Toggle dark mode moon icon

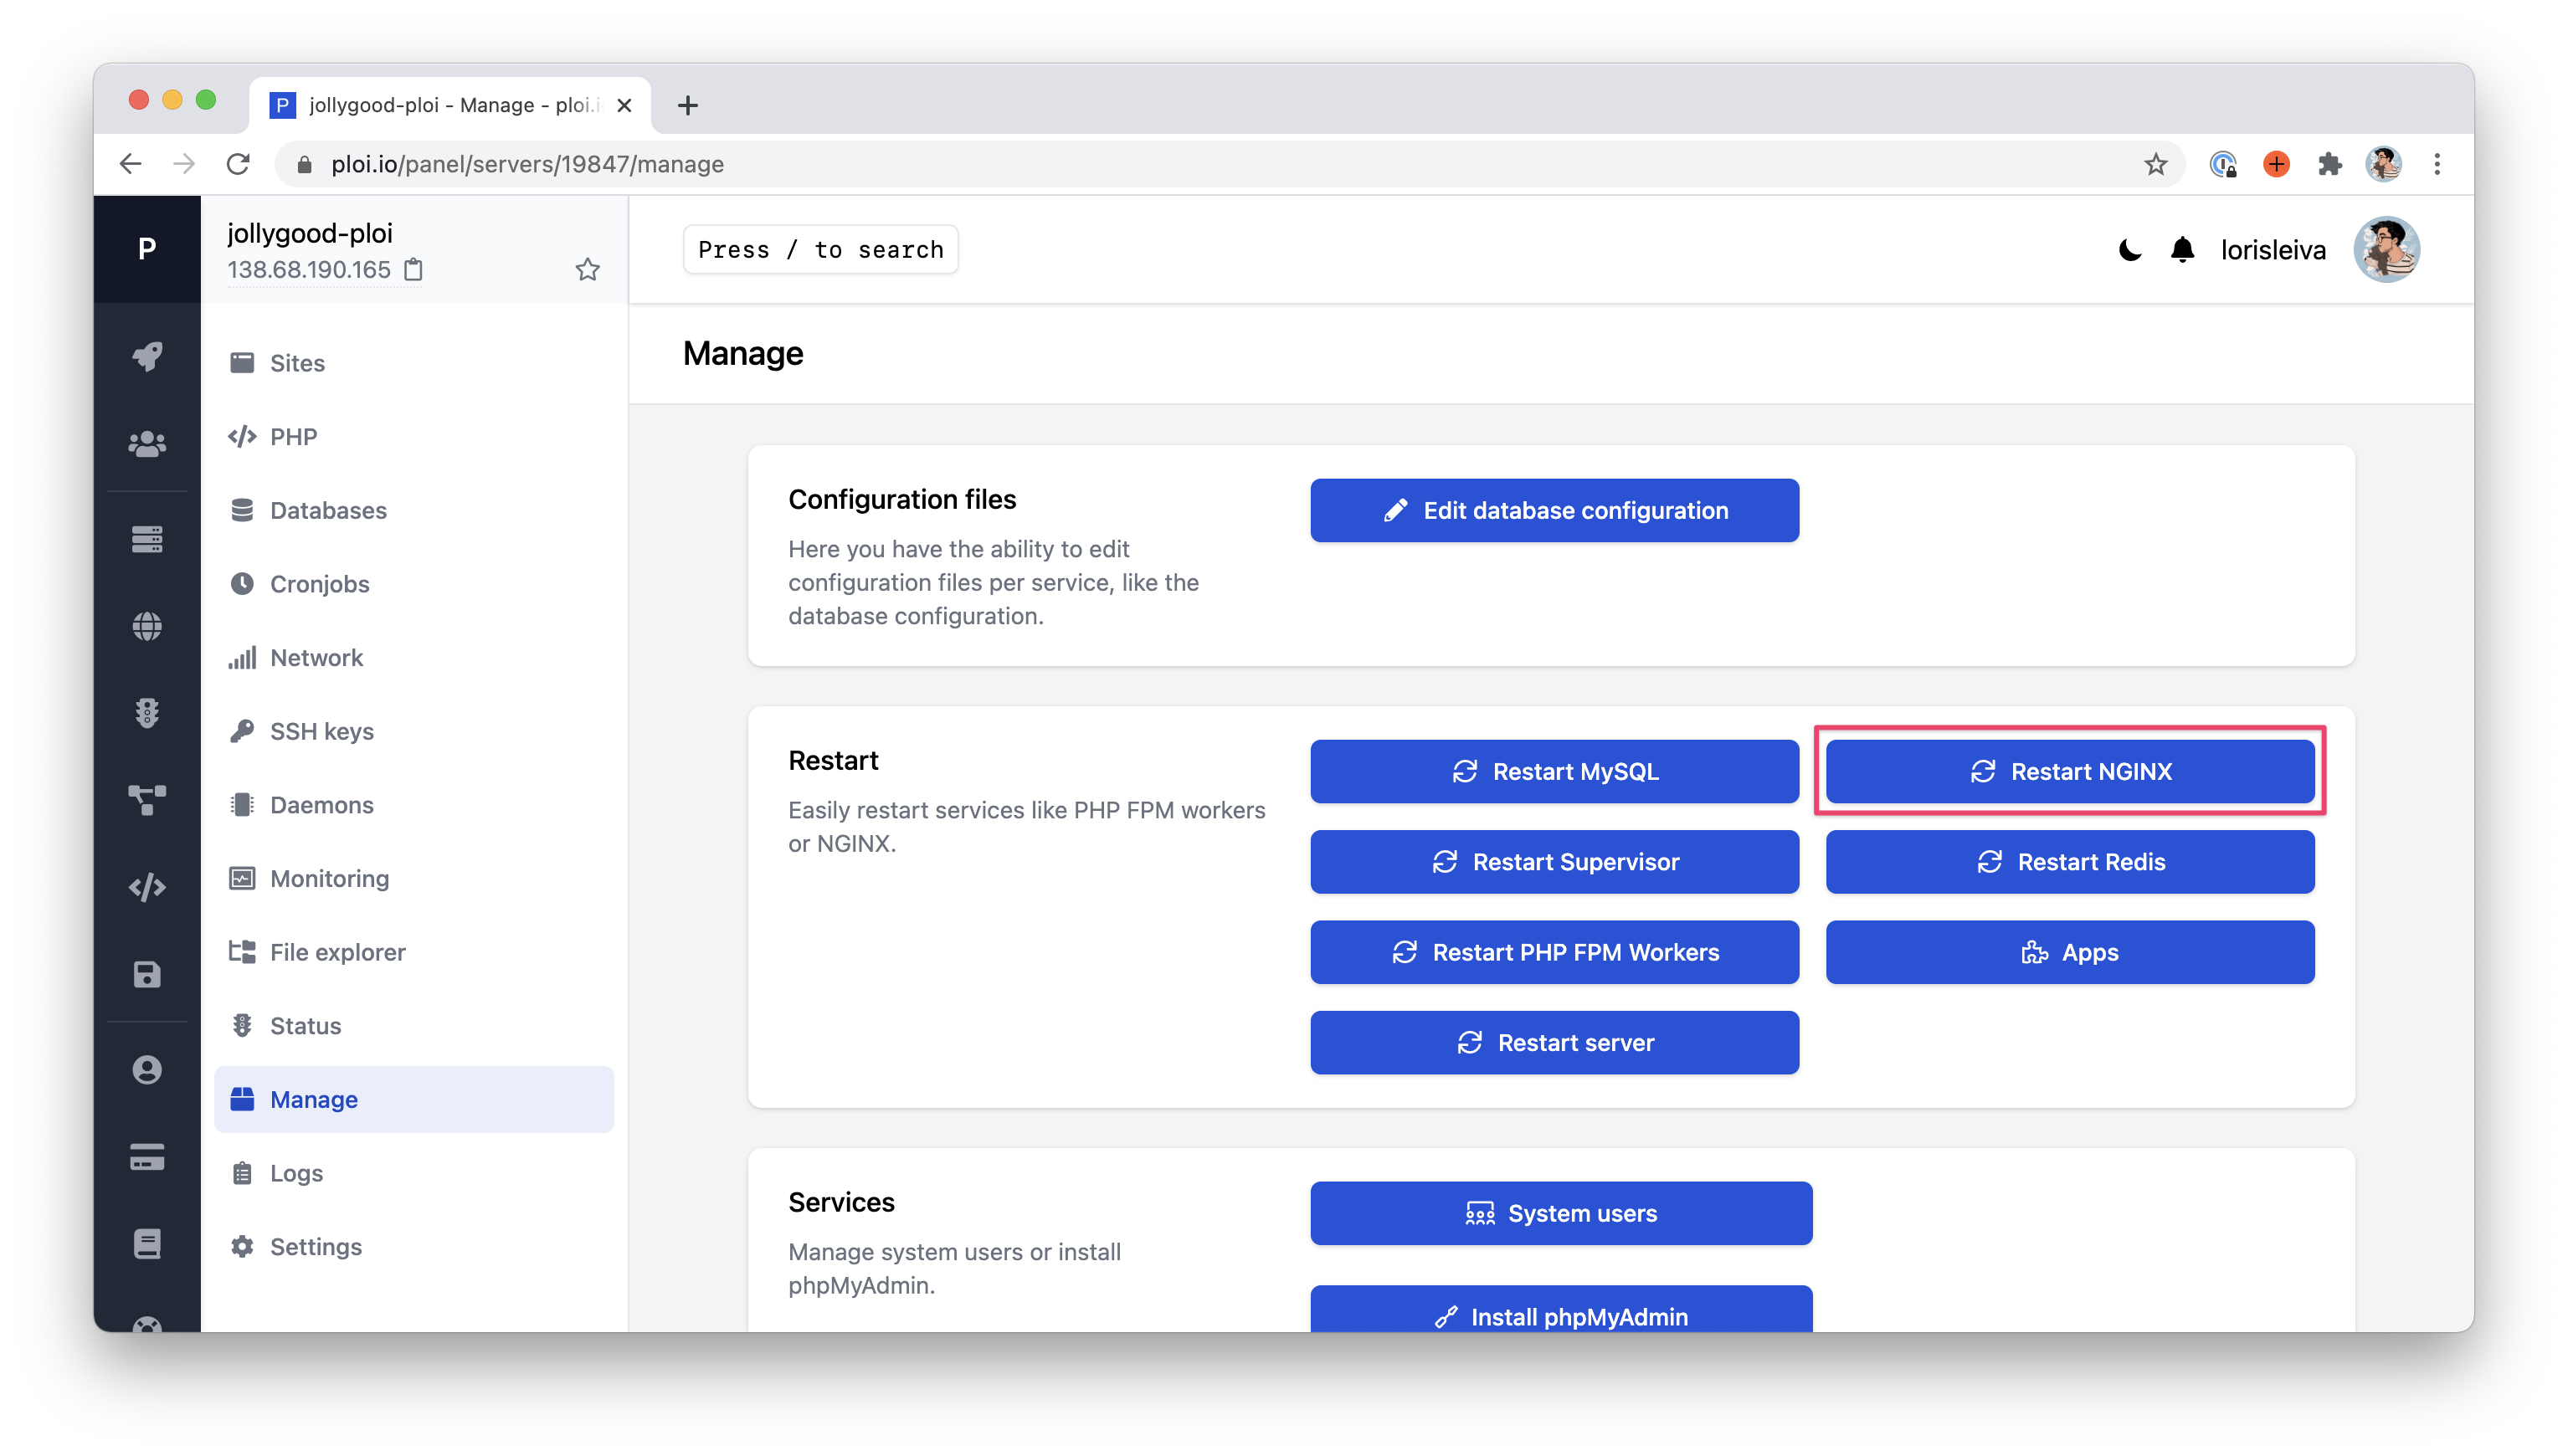[2130, 250]
